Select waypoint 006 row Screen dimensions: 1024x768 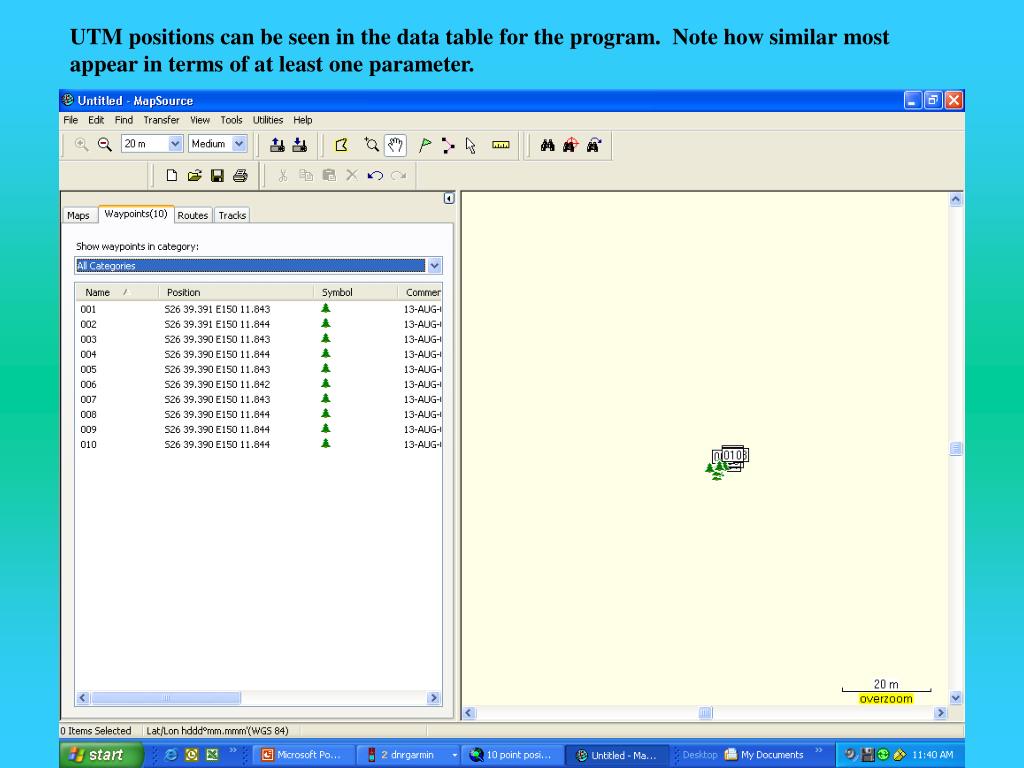(259, 384)
